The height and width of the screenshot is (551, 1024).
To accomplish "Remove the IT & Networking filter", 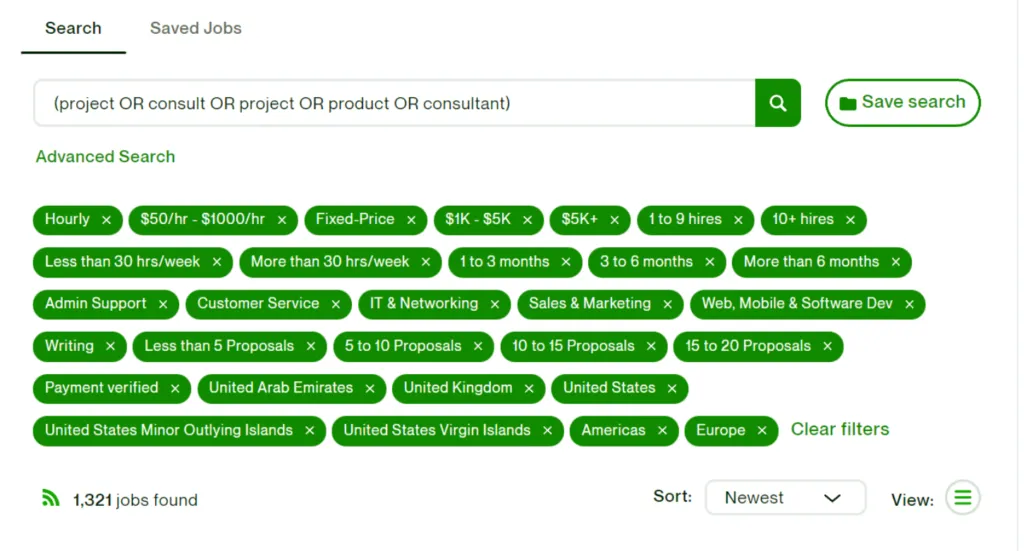I will [495, 304].
